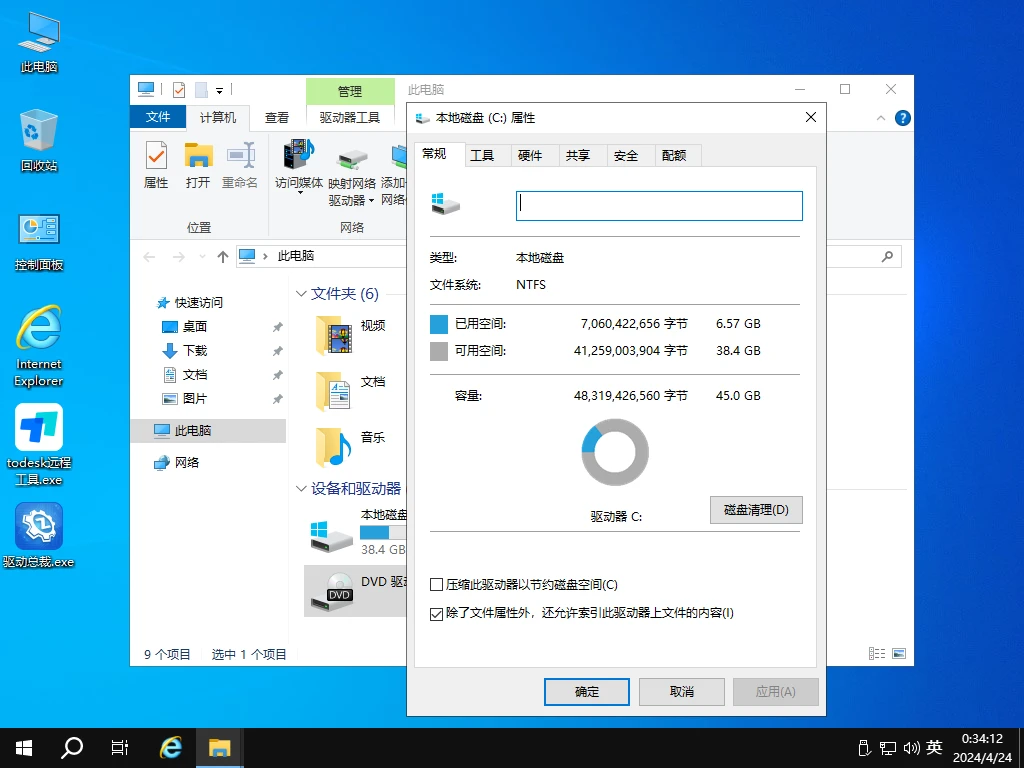Screen dimensions: 1024x768
Task: Select the 音乐 folder icon
Action: (334, 447)
